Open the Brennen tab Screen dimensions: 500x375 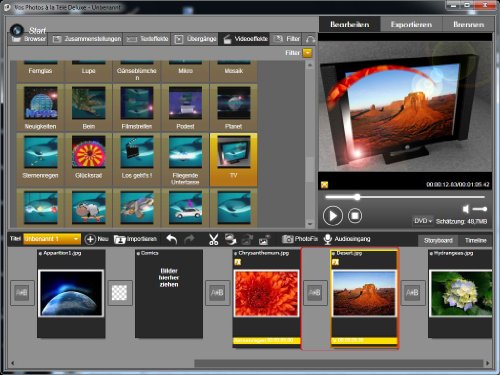pyautogui.click(x=468, y=24)
